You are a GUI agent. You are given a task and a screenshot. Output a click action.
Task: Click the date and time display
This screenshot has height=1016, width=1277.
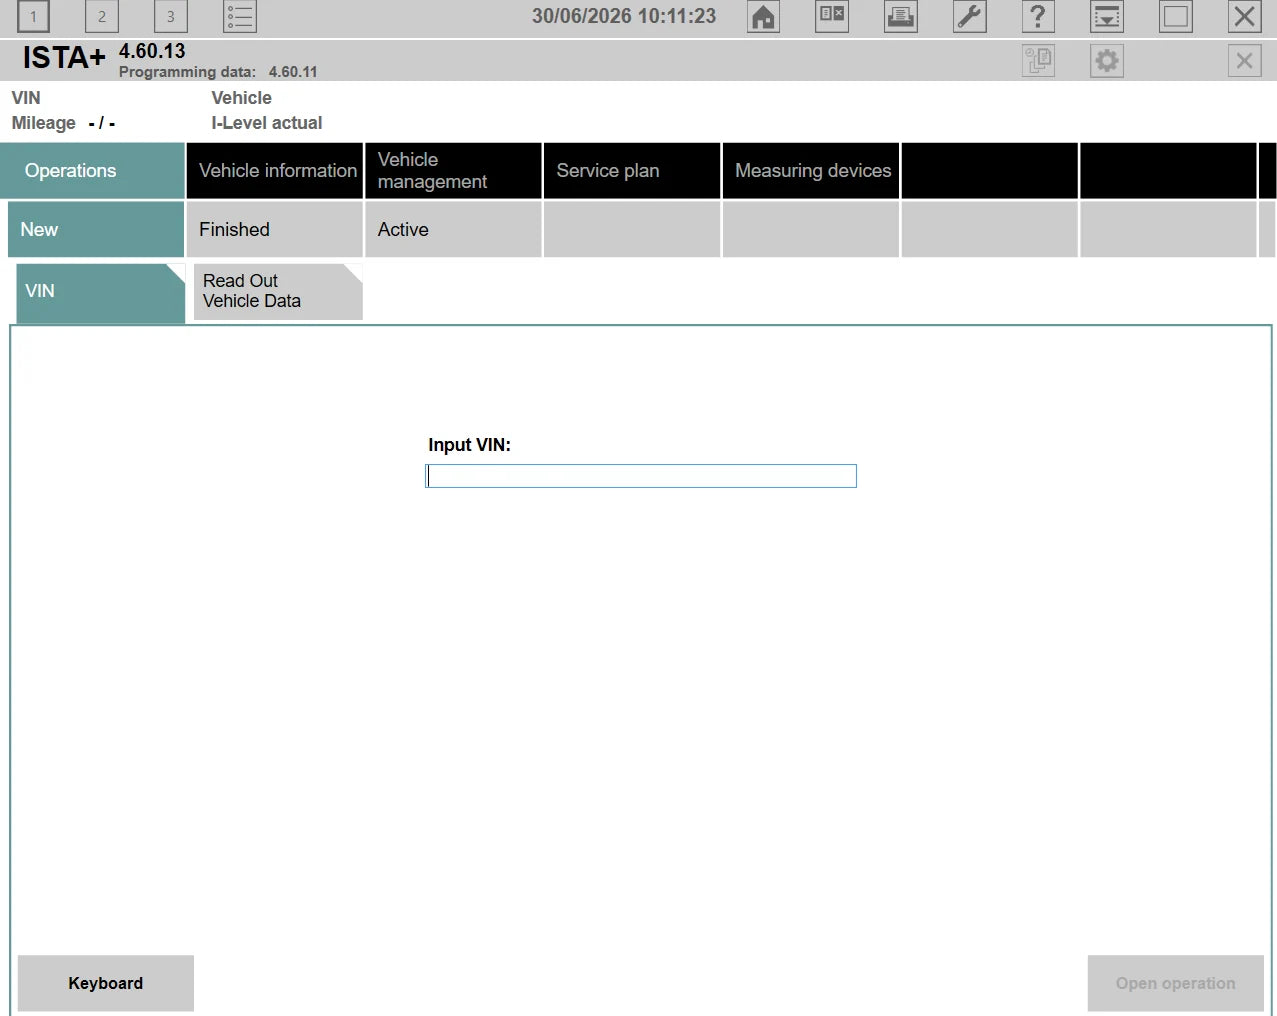pos(624,16)
